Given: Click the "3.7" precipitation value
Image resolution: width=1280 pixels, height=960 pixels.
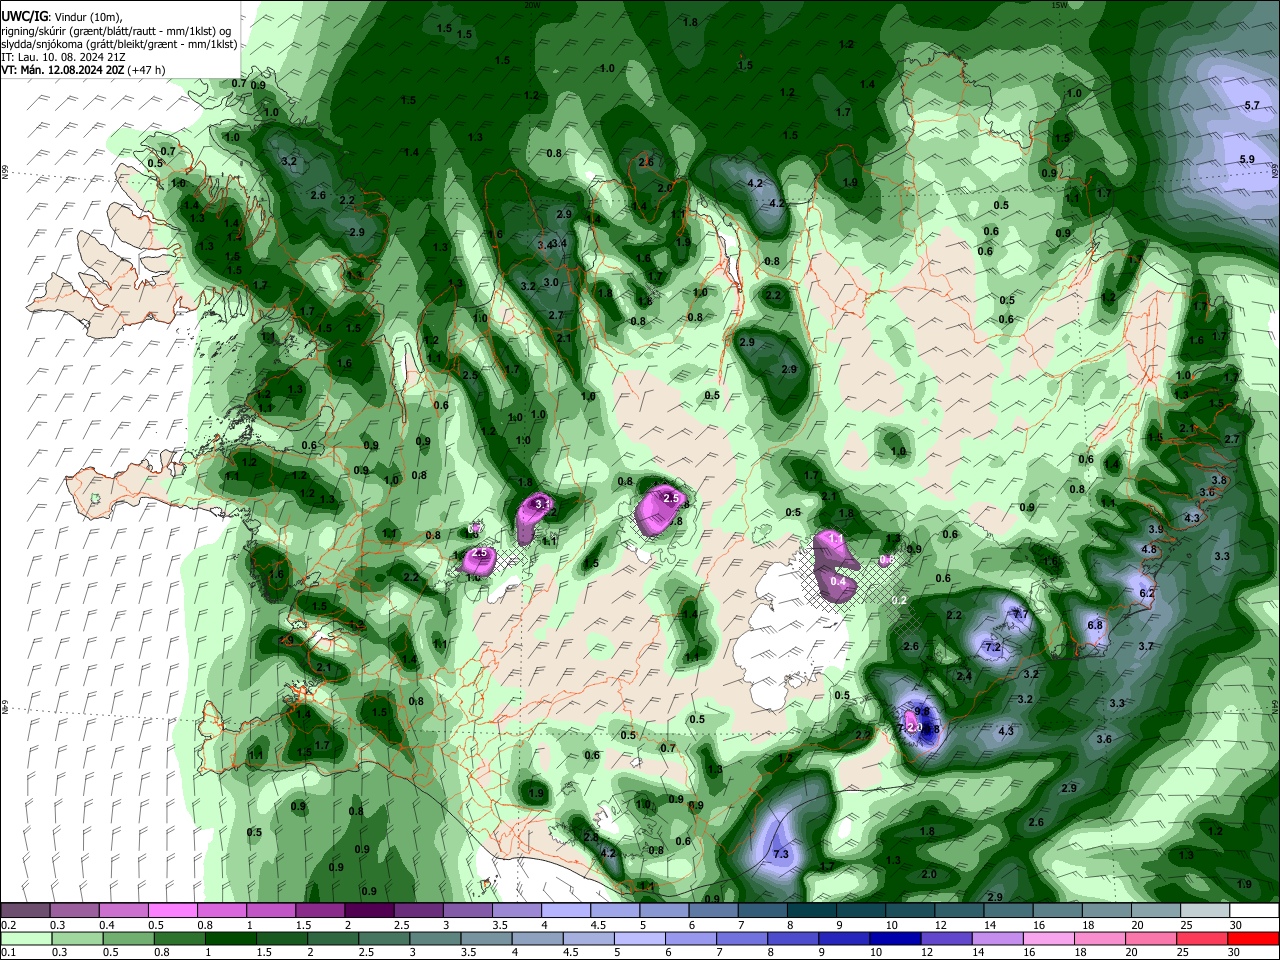Looking at the screenshot, I should (1146, 646).
